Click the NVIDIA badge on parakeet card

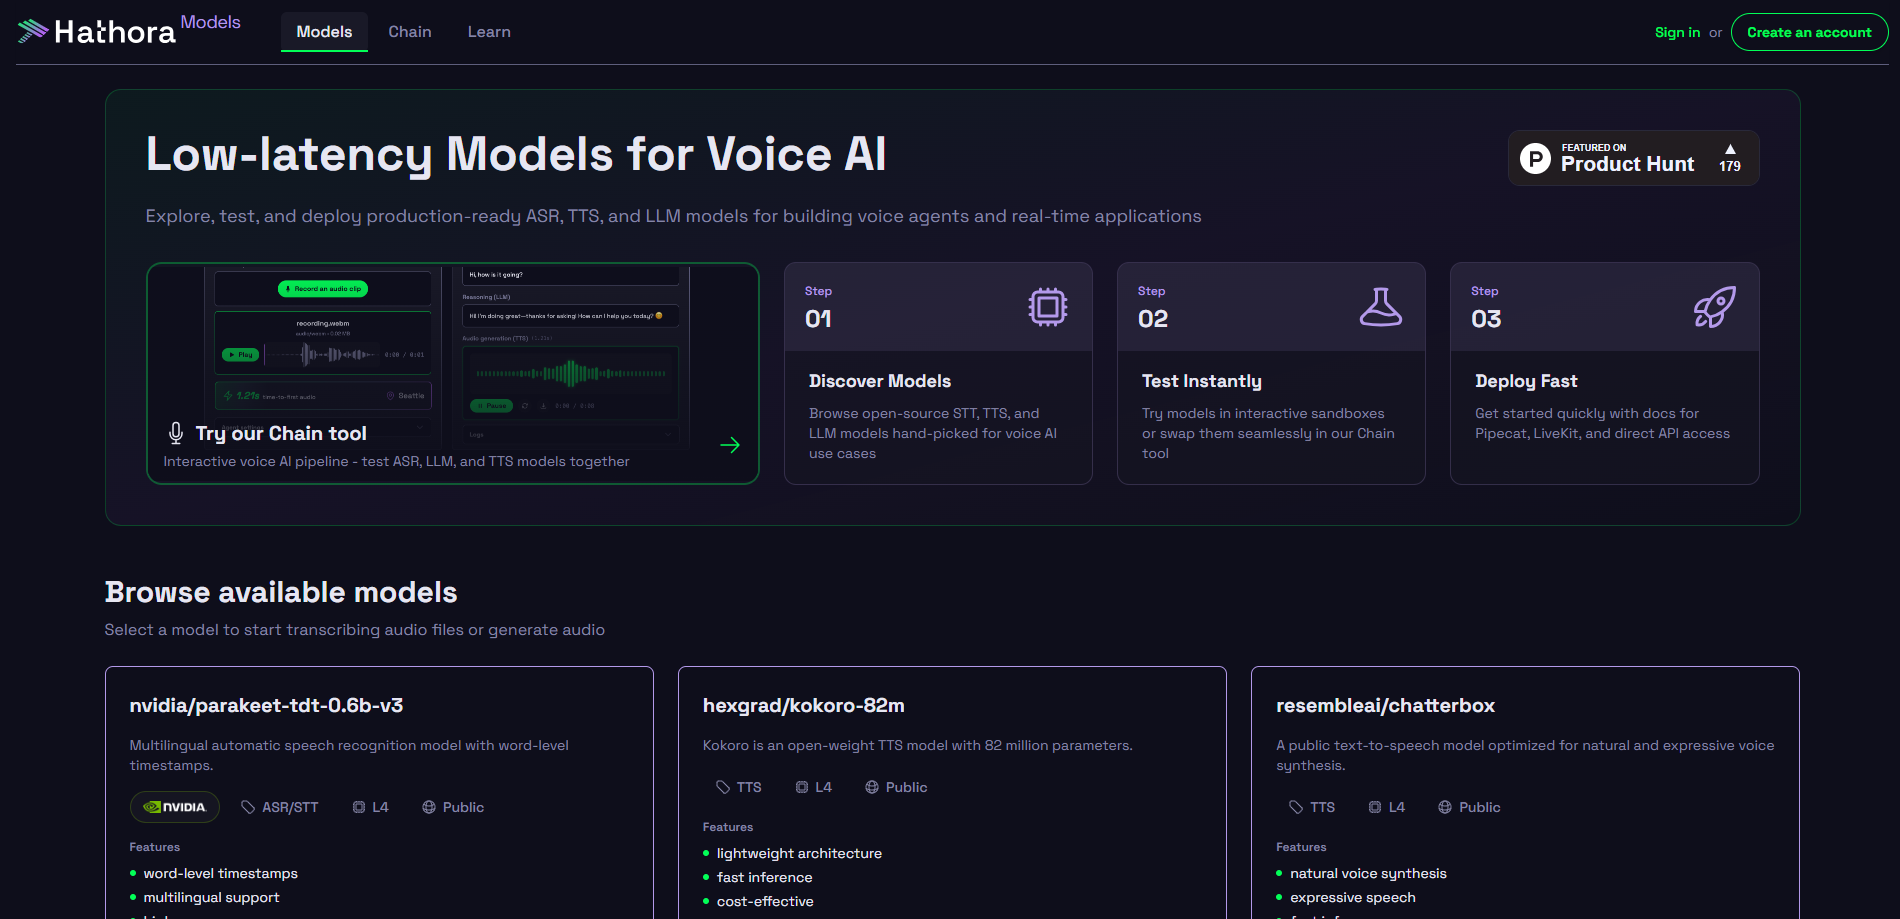click(175, 807)
